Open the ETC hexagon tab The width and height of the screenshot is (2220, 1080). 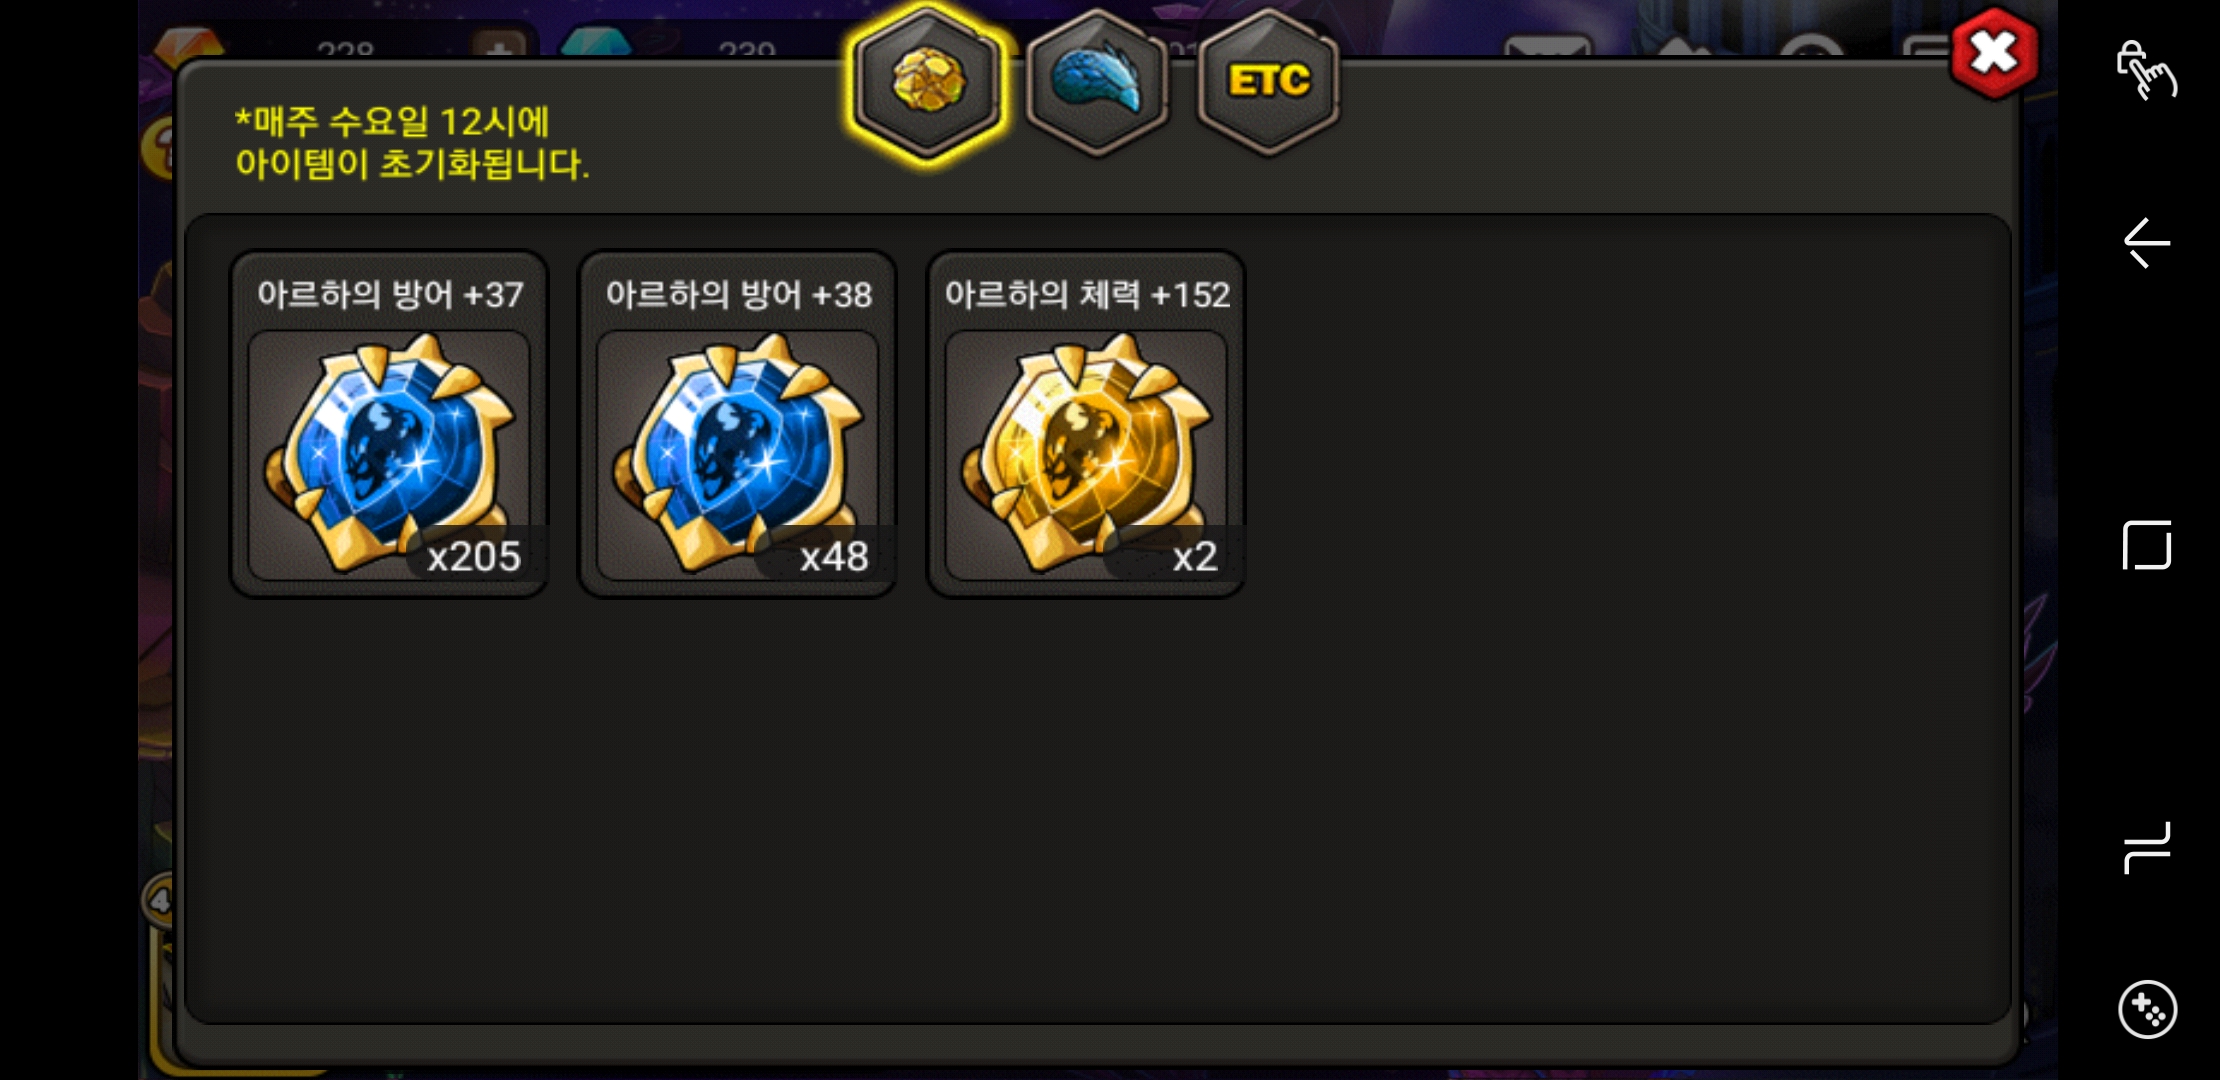(x=1268, y=82)
